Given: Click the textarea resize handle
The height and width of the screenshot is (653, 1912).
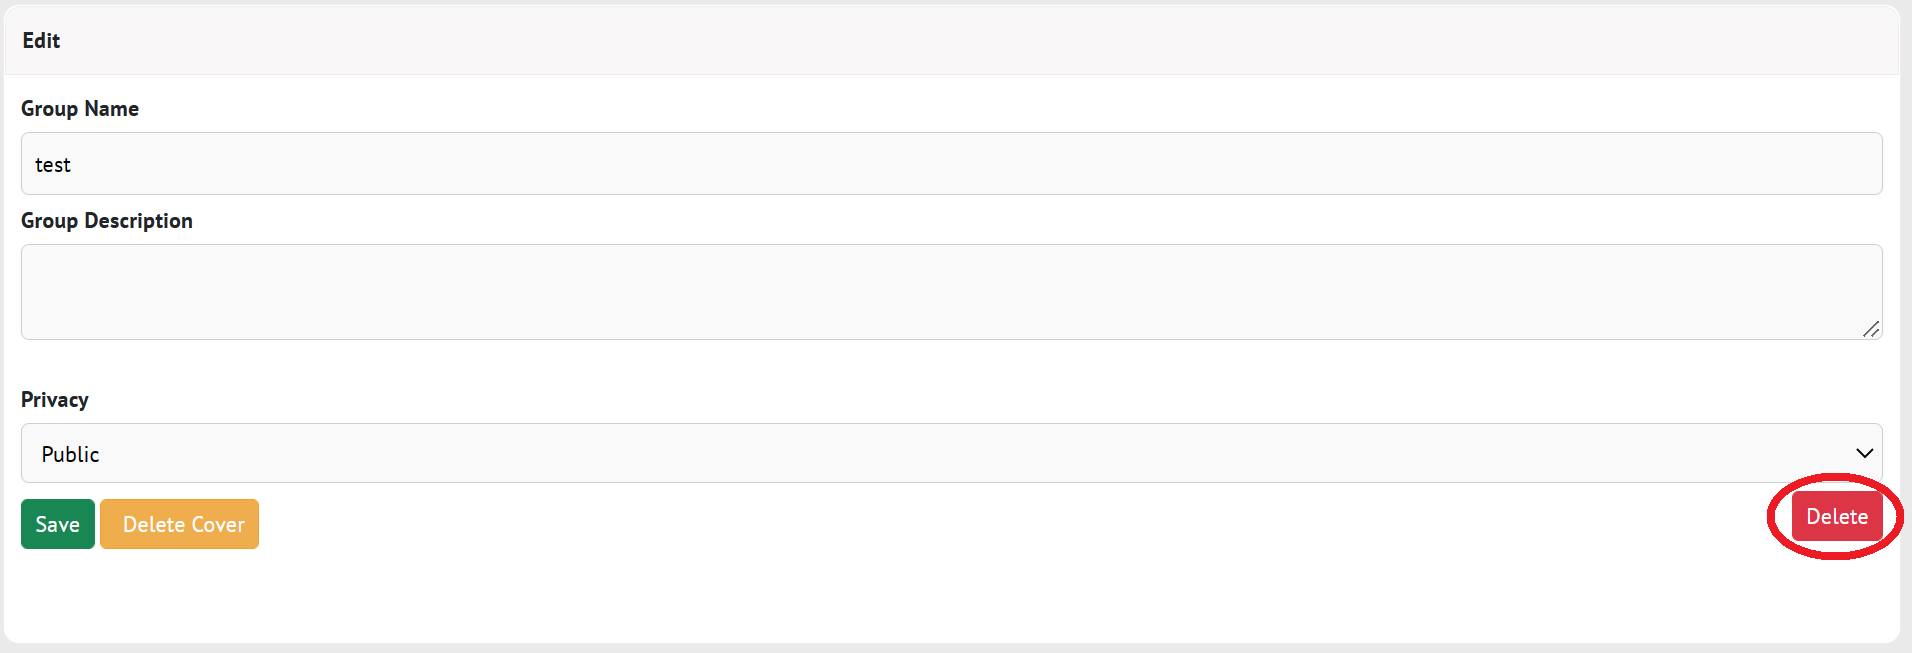Looking at the screenshot, I should [1871, 328].
